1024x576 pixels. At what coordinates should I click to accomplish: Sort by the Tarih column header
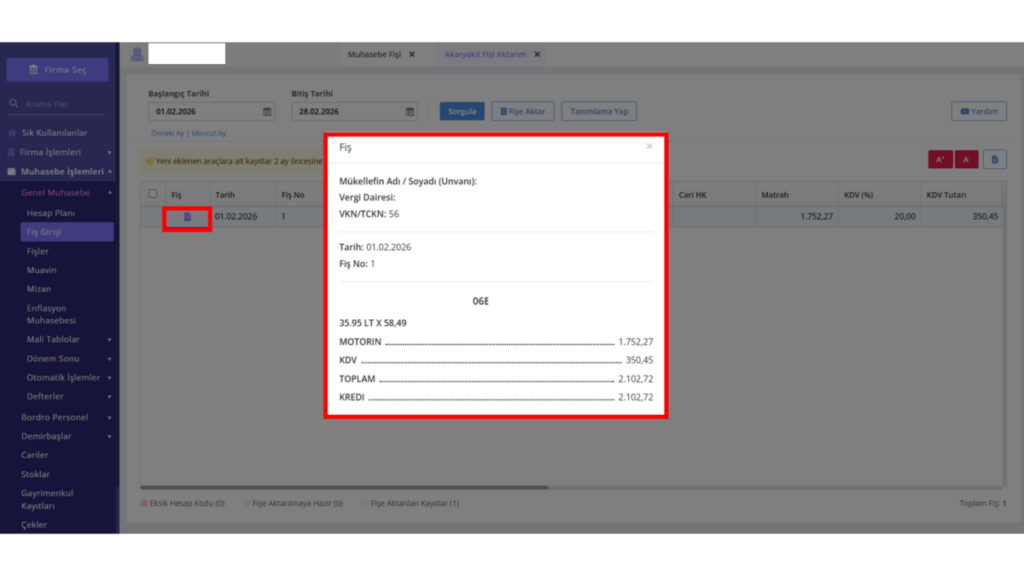tap(225, 195)
